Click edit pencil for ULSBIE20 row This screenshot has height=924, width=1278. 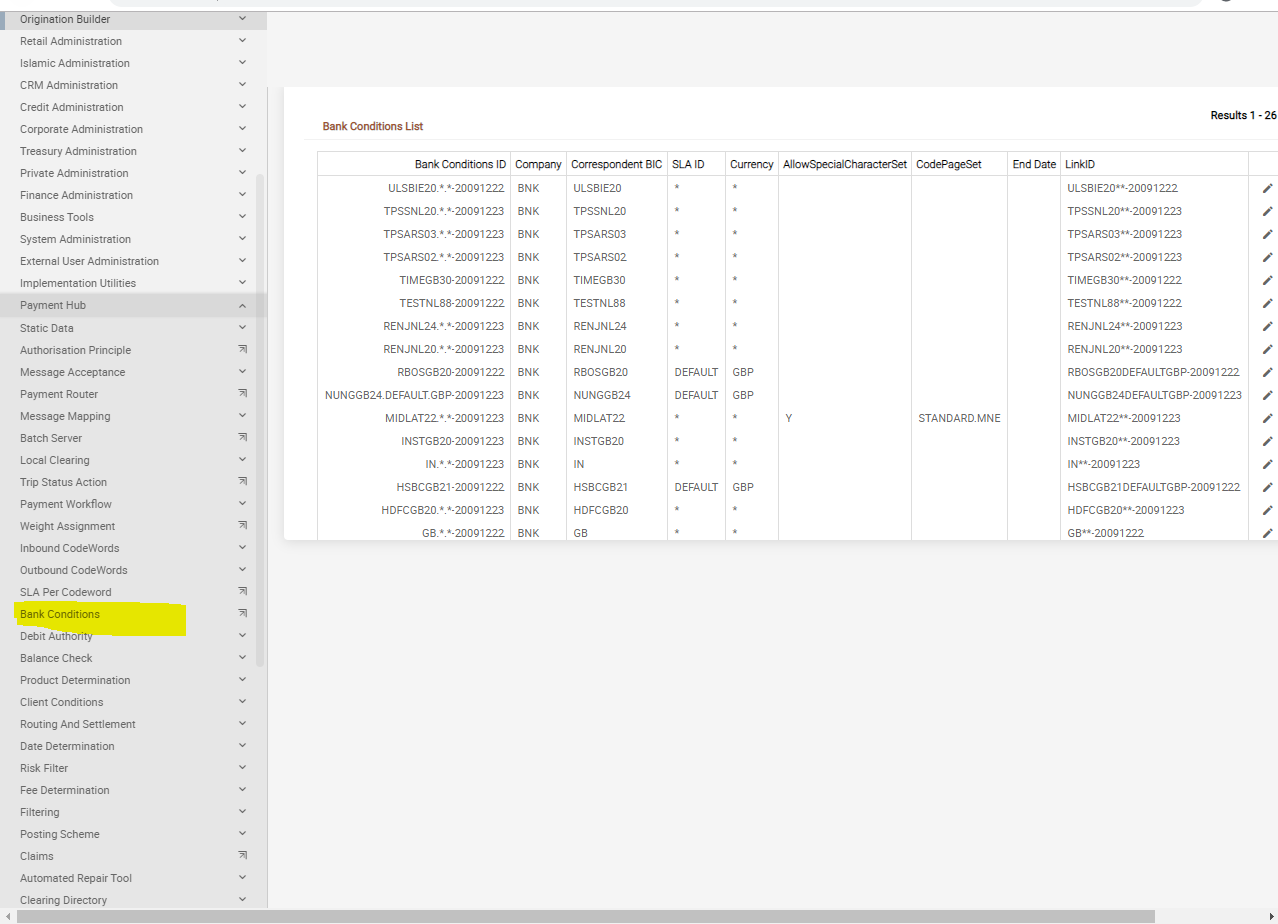point(1267,188)
